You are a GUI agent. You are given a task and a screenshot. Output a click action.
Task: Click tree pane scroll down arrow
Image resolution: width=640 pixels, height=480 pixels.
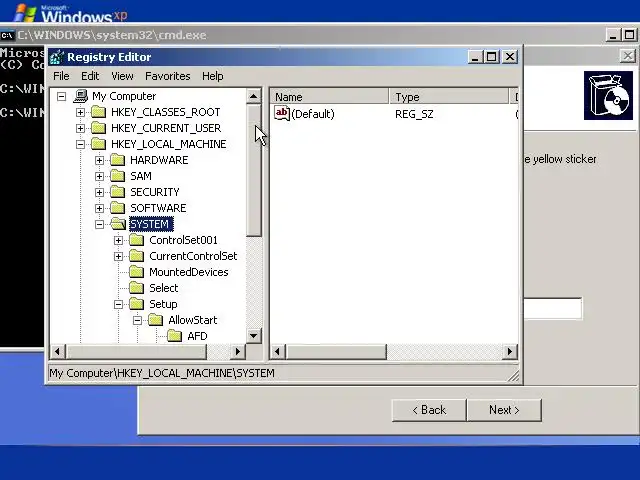coord(253,336)
